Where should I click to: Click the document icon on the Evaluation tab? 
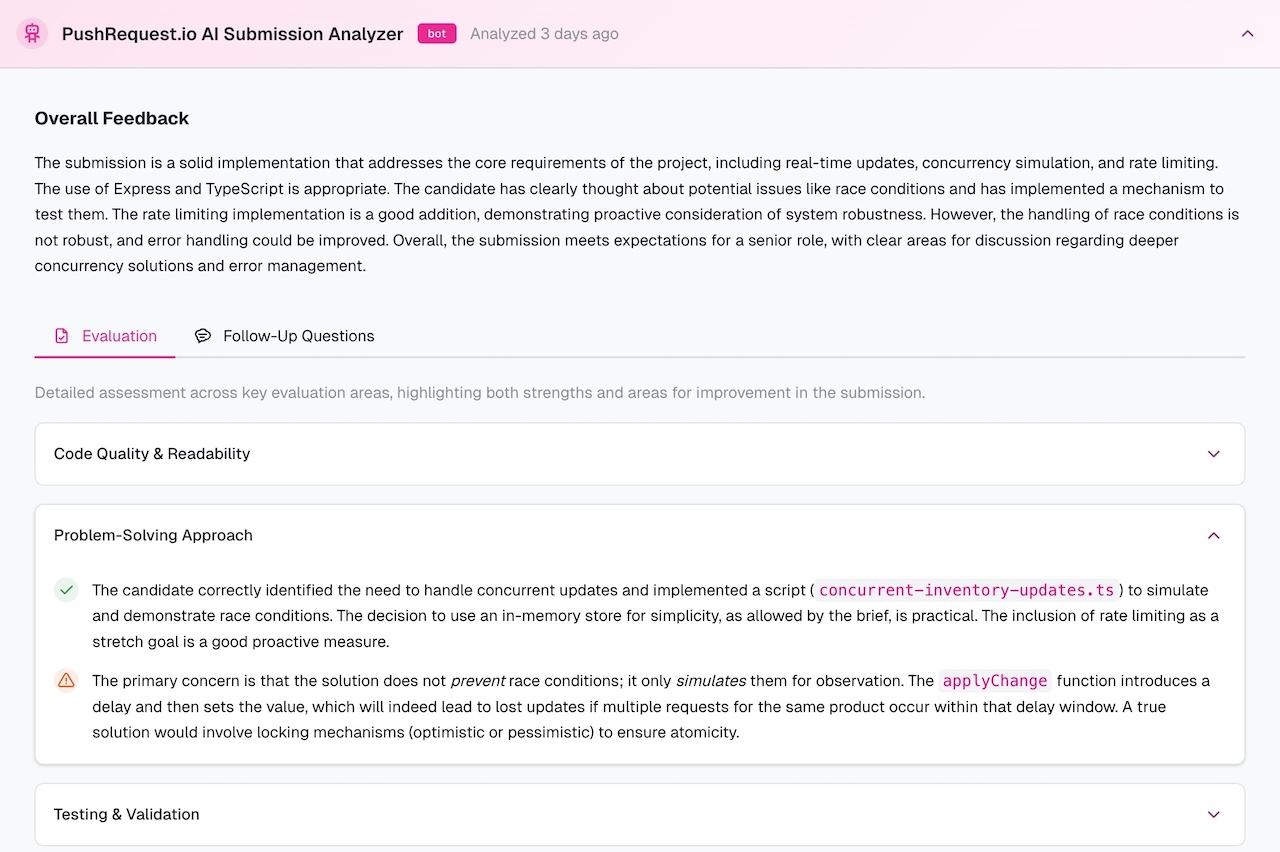click(x=62, y=335)
